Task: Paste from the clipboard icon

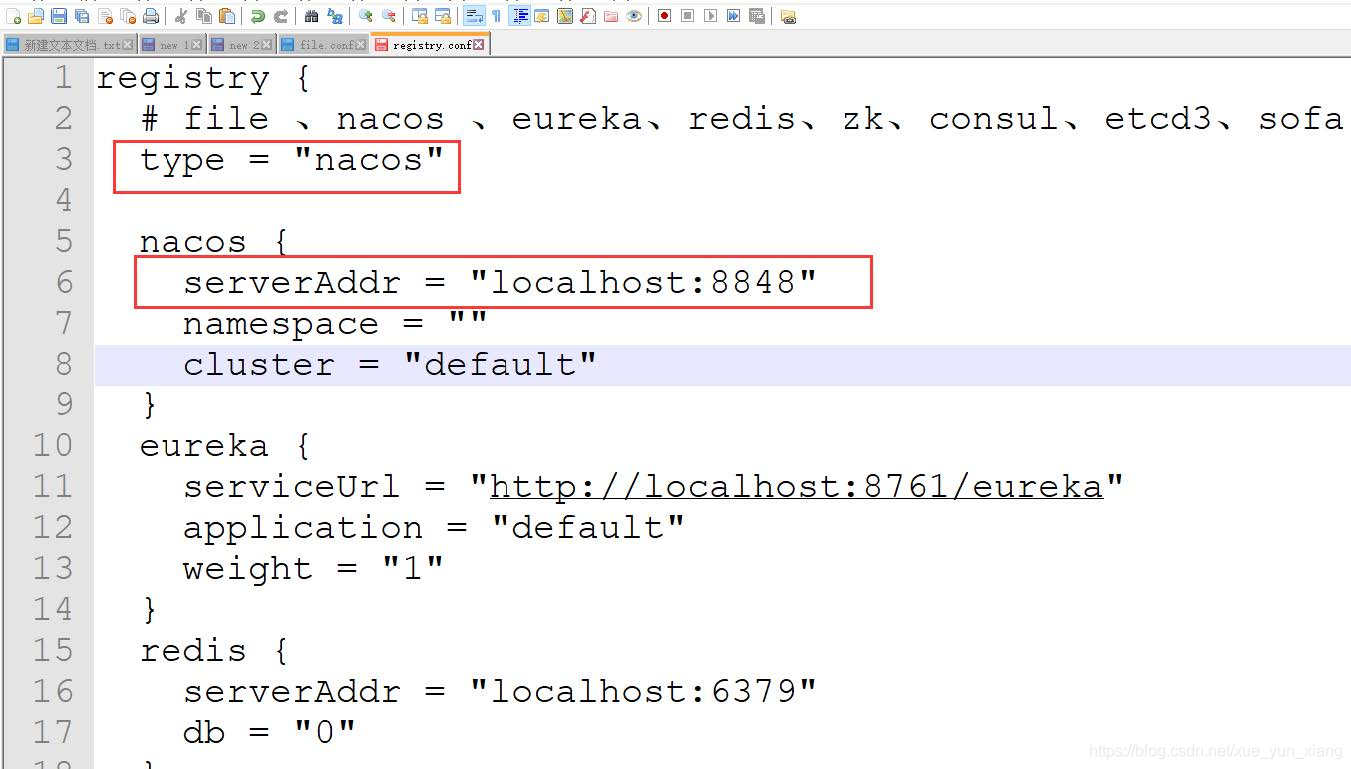Action: [x=227, y=16]
